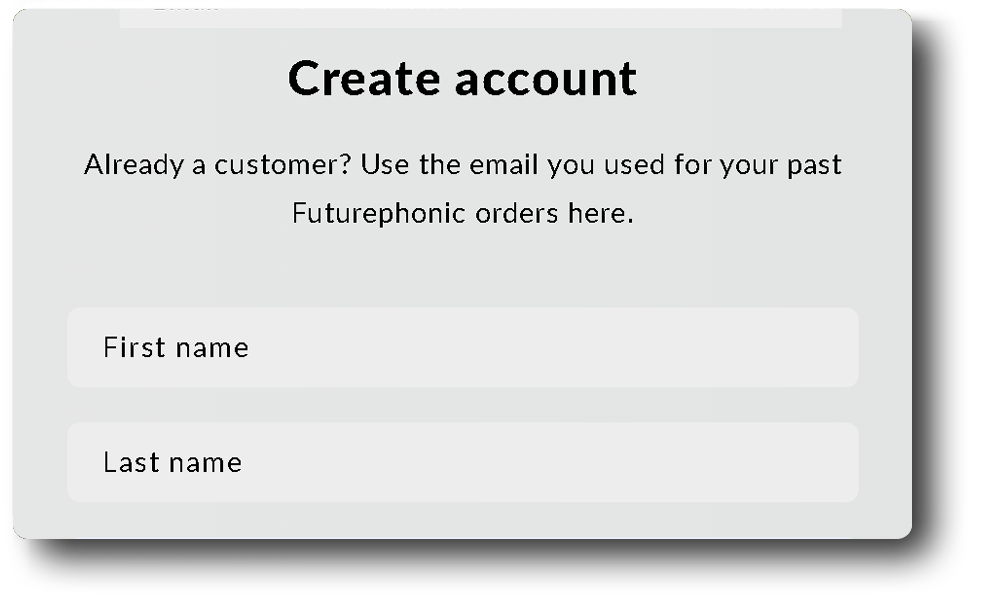
Task: Click the word 'Futurephonic' in the description
Action: tap(378, 213)
